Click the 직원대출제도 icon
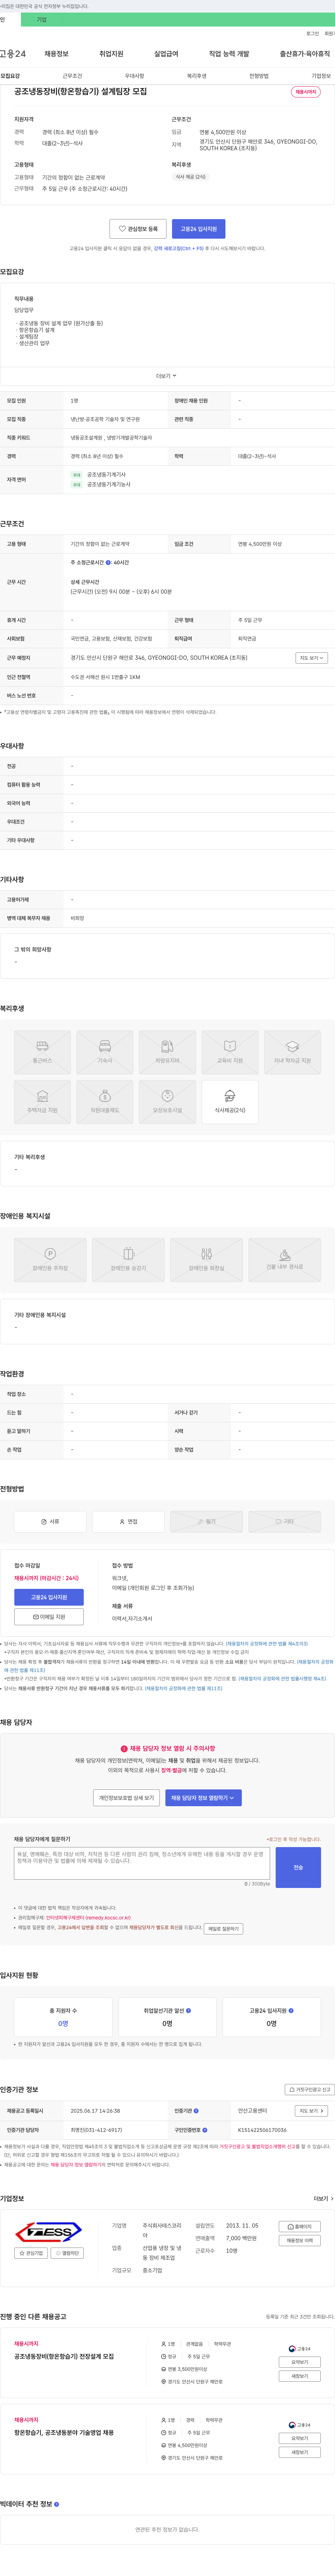This screenshot has width=335, height=2576. tap(105, 1102)
